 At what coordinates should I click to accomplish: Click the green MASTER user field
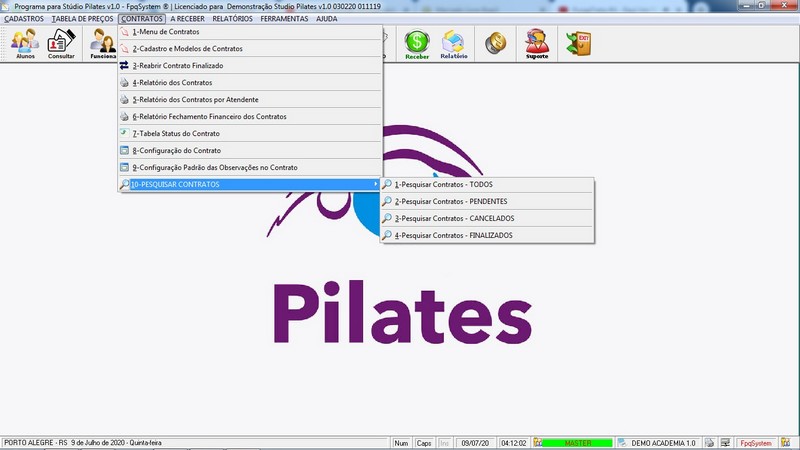(x=578, y=443)
